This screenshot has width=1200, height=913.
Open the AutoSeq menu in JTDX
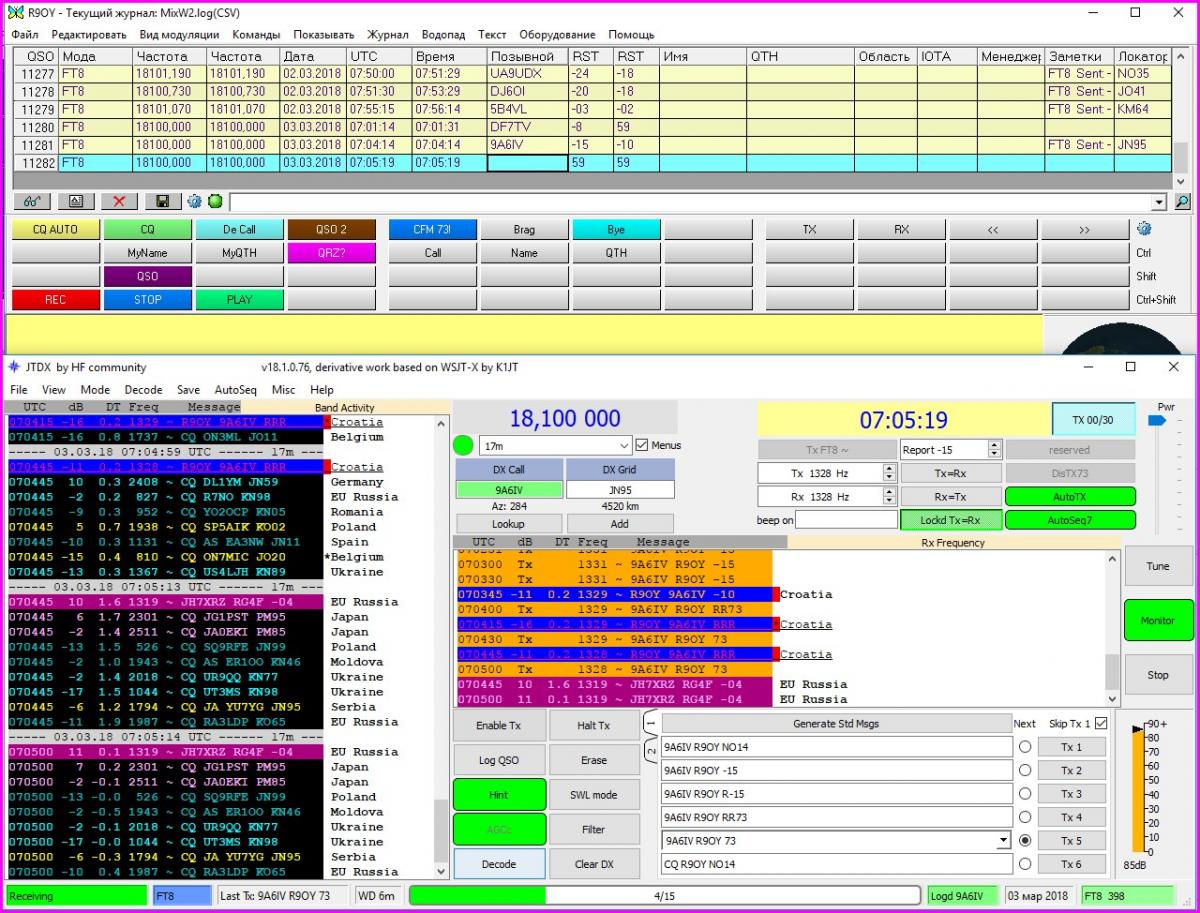235,390
